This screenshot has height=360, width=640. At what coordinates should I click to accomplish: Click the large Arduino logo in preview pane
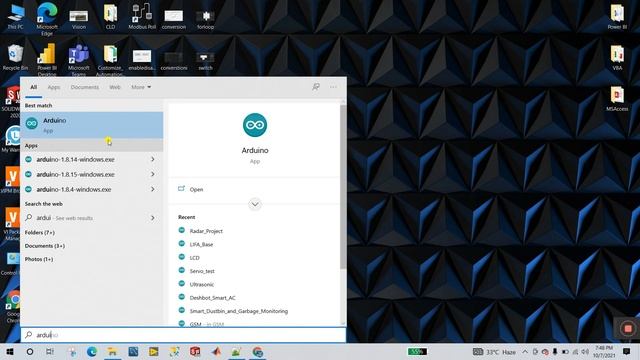click(255, 125)
